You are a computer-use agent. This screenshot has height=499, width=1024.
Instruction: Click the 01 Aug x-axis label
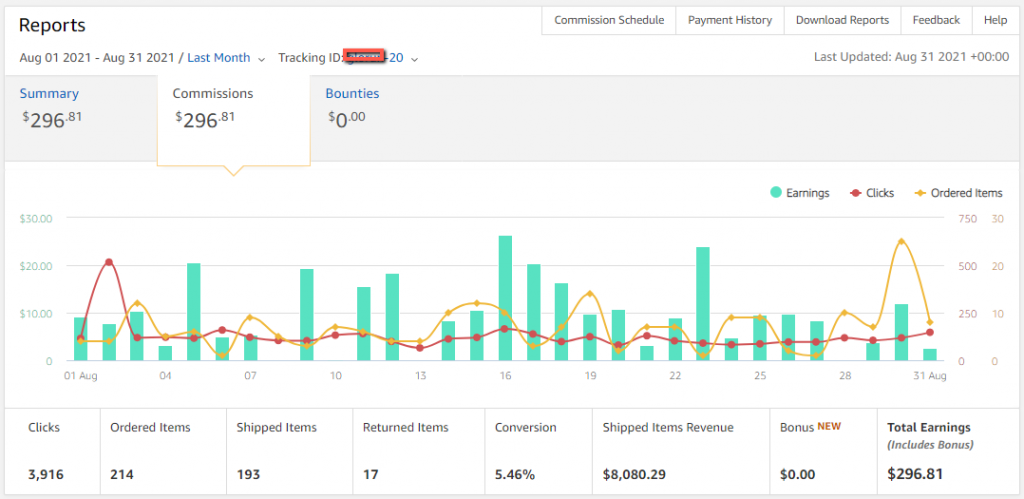tap(79, 376)
